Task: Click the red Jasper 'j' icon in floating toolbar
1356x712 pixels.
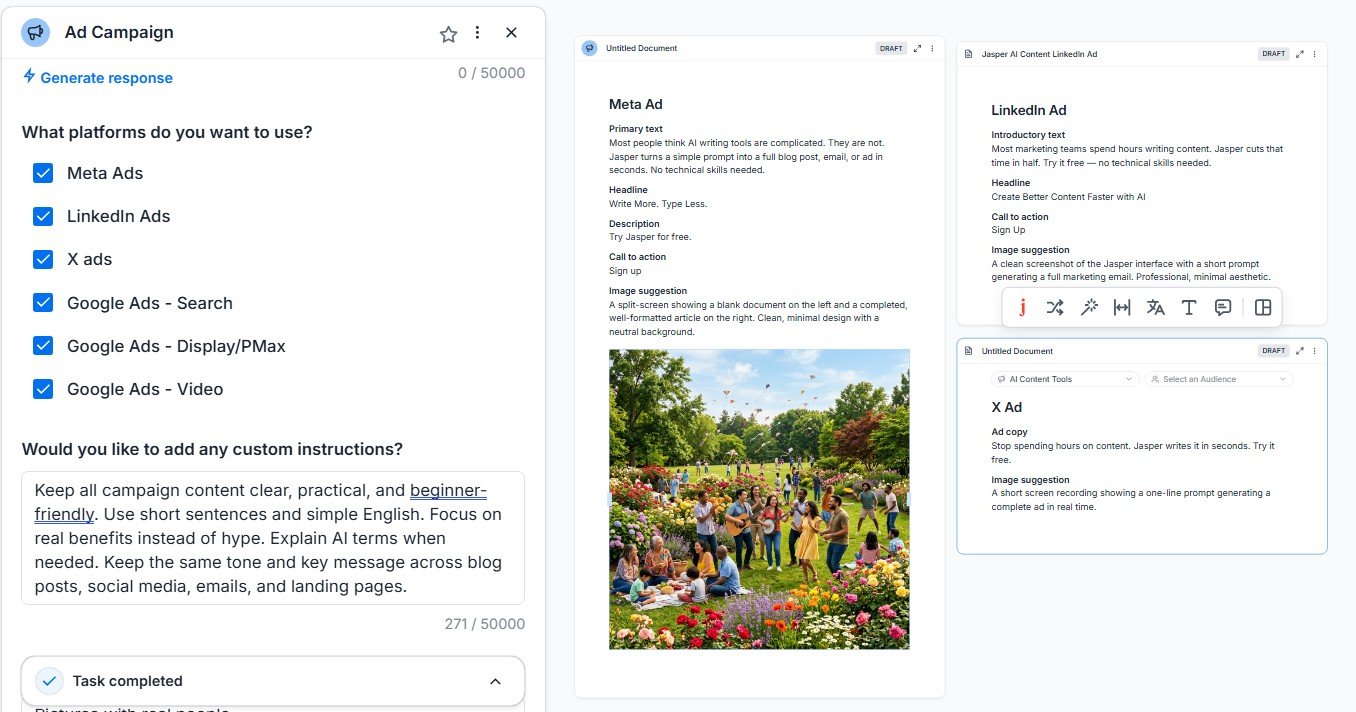Action: tap(1022, 308)
